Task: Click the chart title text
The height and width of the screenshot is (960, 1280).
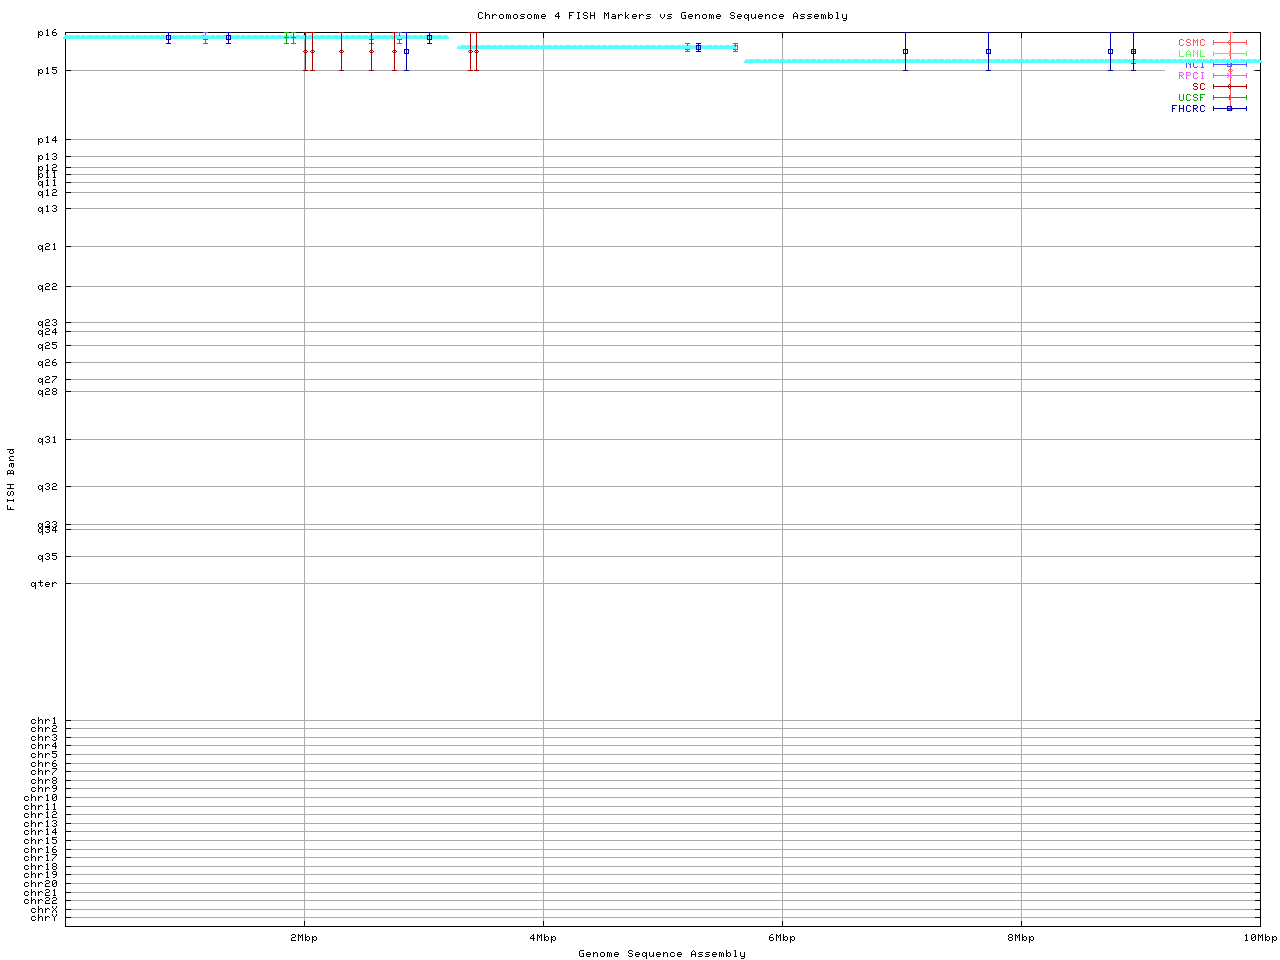Action: tap(662, 16)
